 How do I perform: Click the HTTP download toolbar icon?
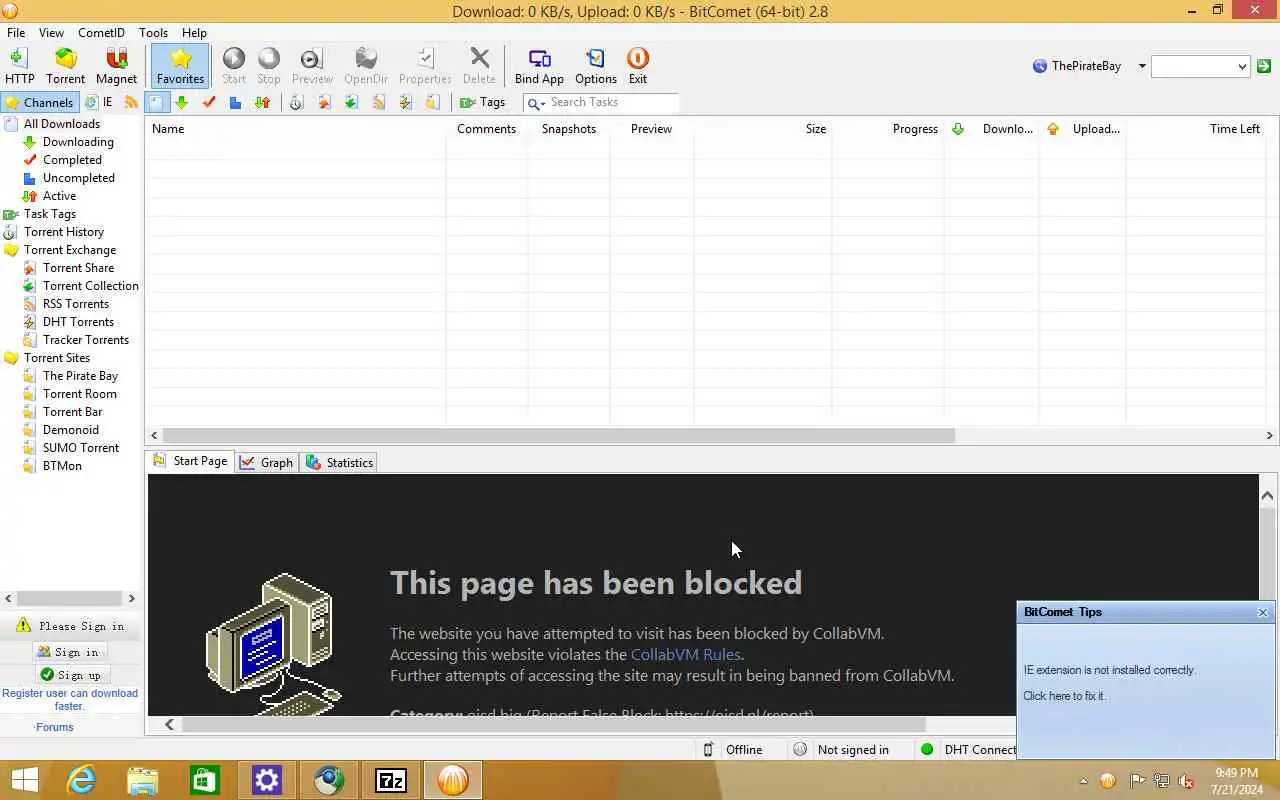[x=19, y=66]
